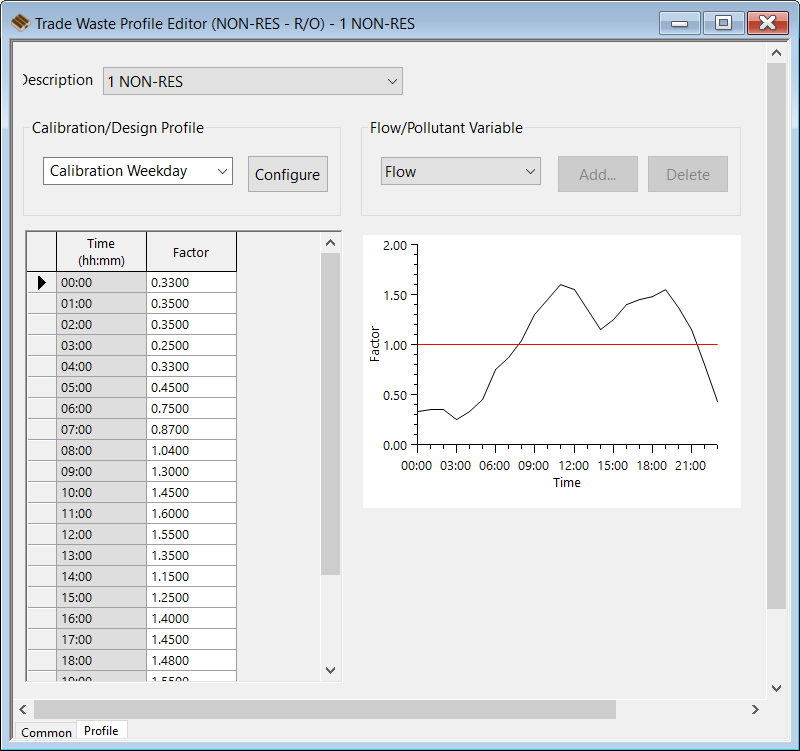800x751 pixels.
Task: Click the Configure button
Action: click(x=287, y=174)
